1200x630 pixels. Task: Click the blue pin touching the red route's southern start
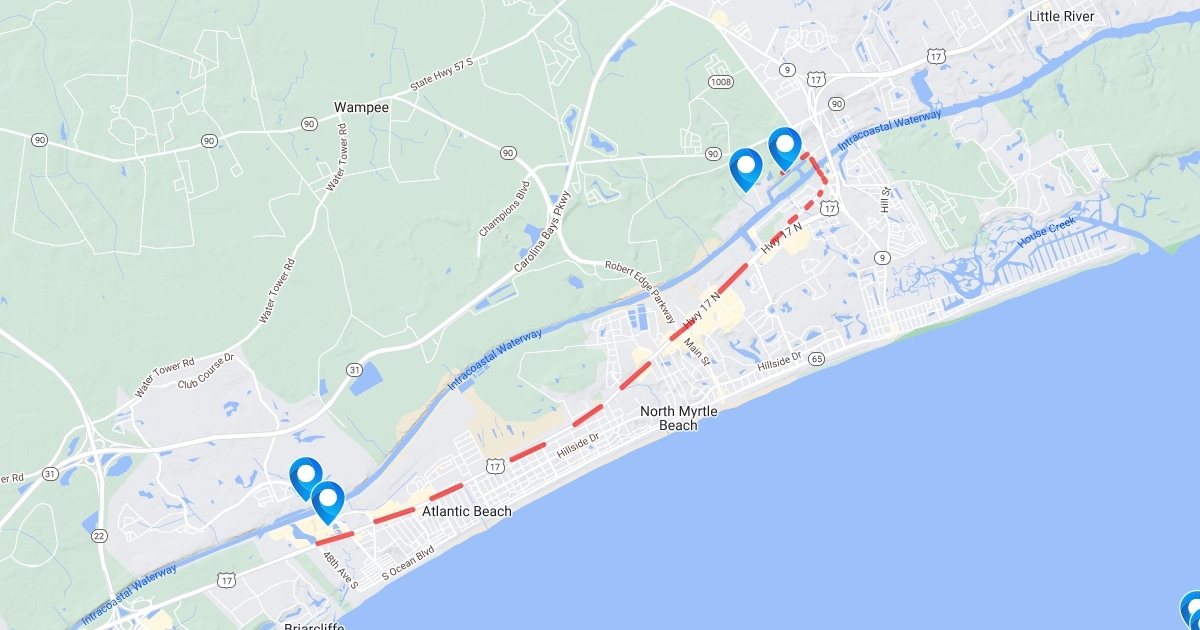327,502
